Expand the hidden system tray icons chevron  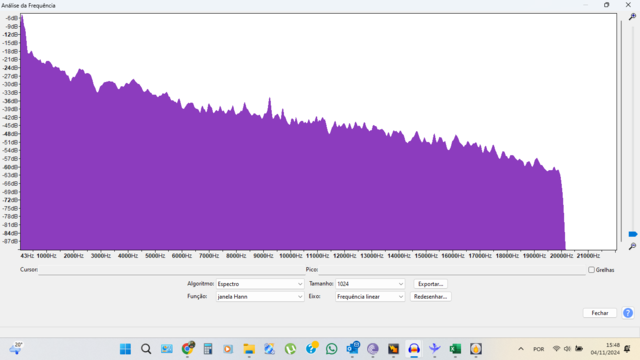(x=521, y=349)
